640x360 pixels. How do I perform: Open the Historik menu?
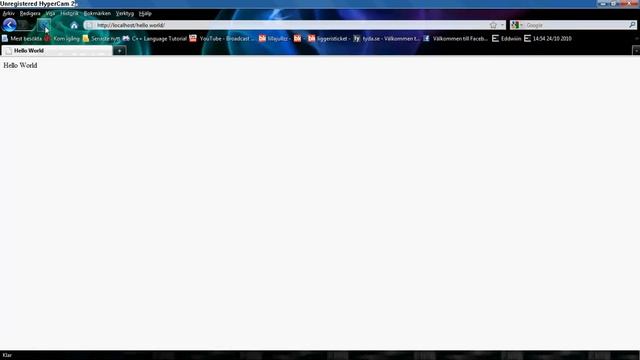(69, 13)
